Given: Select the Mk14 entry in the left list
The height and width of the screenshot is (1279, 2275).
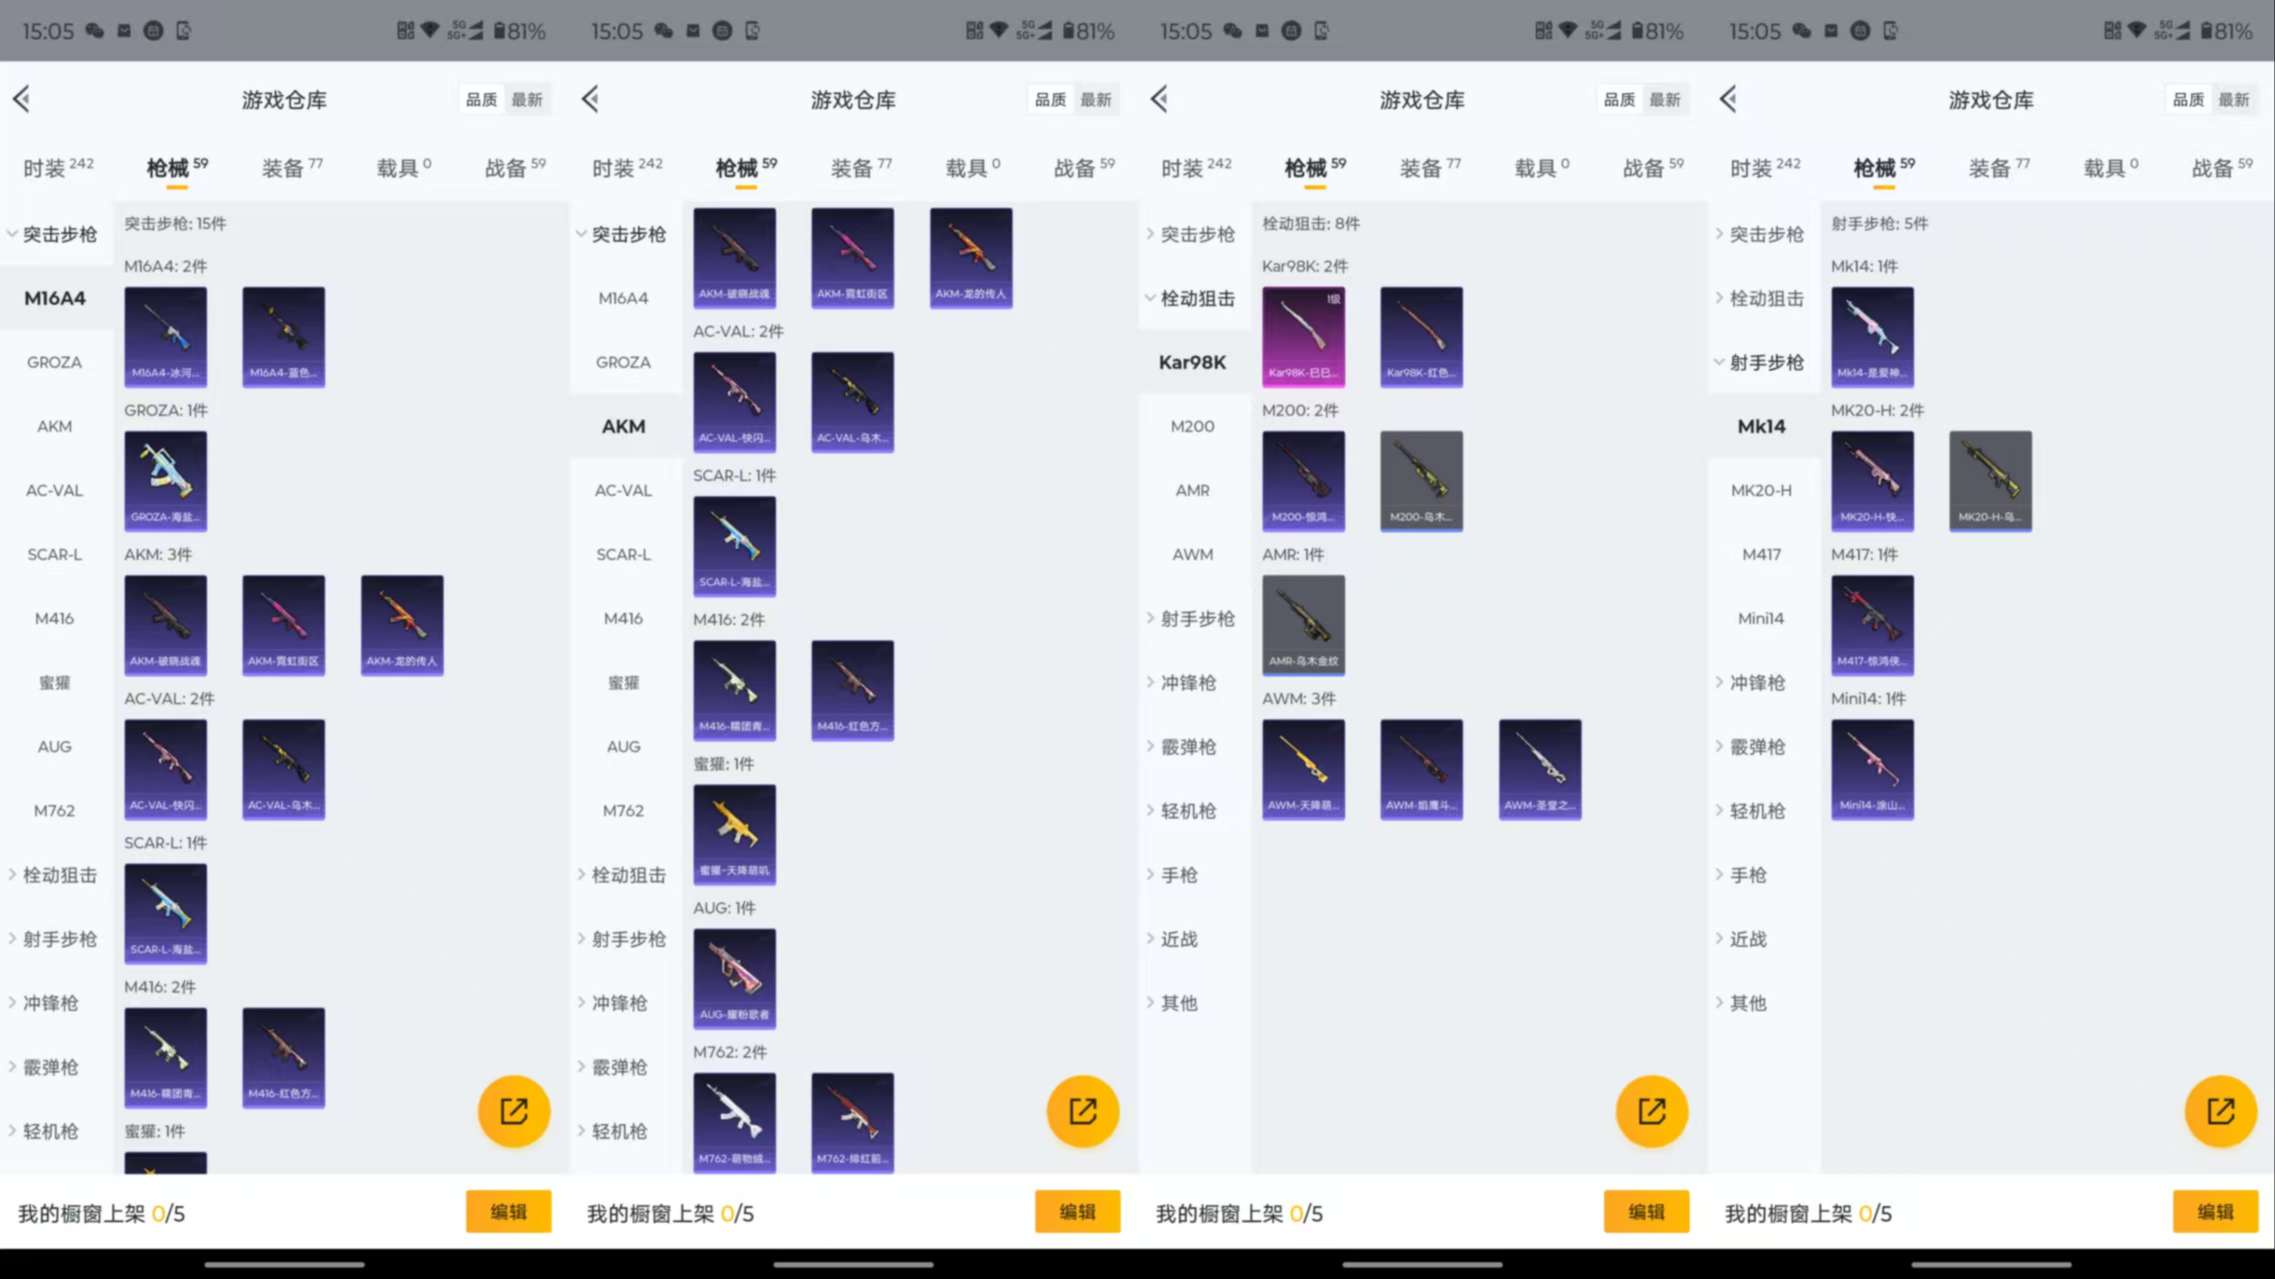Looking at the screenshot, I should [x=1763, y=425].
